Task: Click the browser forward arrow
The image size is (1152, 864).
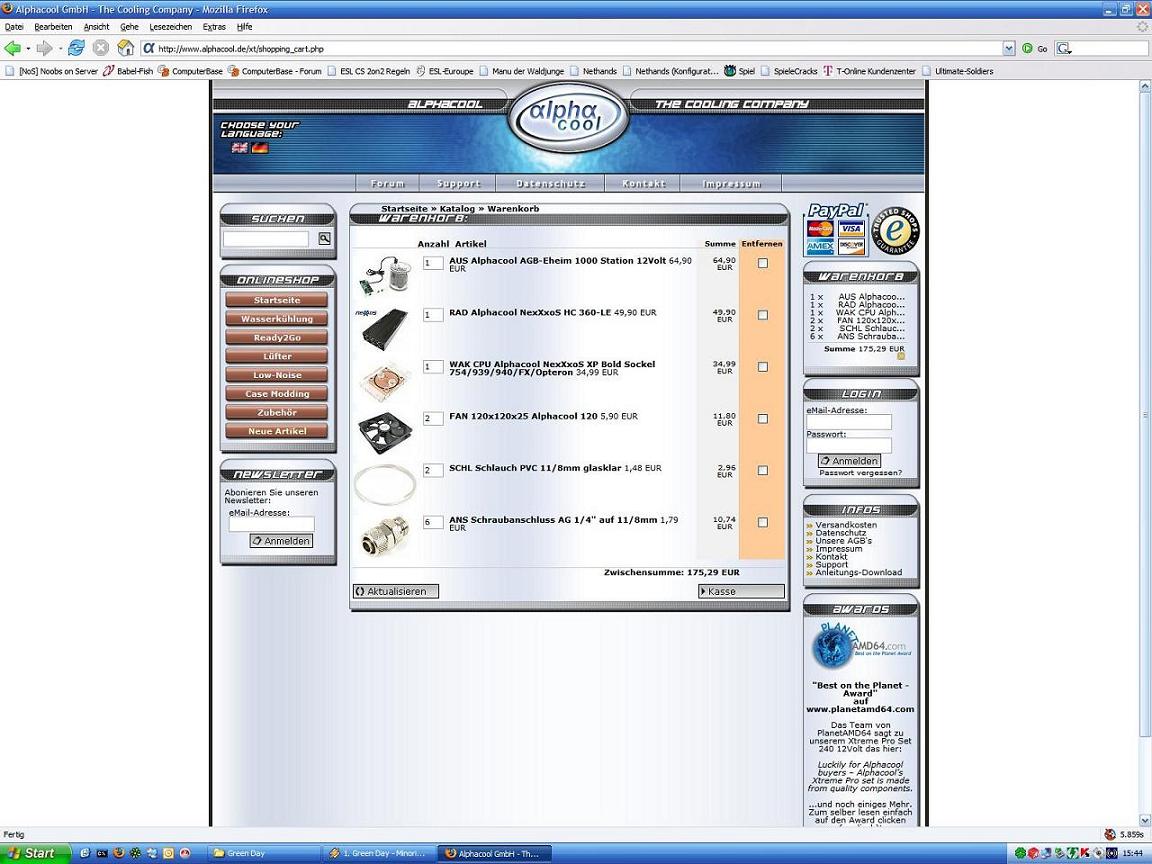Action: pyautogui.click(x=44, y=48)
